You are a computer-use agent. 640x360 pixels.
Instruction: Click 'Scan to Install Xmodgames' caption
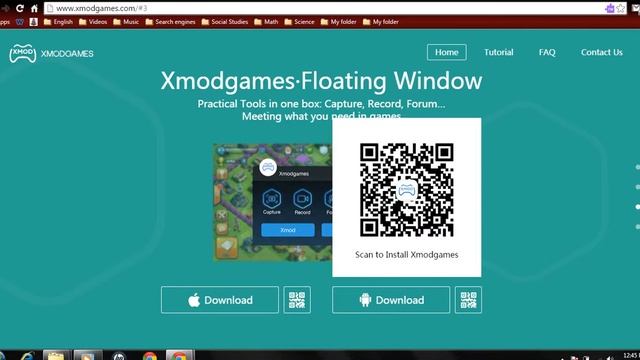coord(407,255)
